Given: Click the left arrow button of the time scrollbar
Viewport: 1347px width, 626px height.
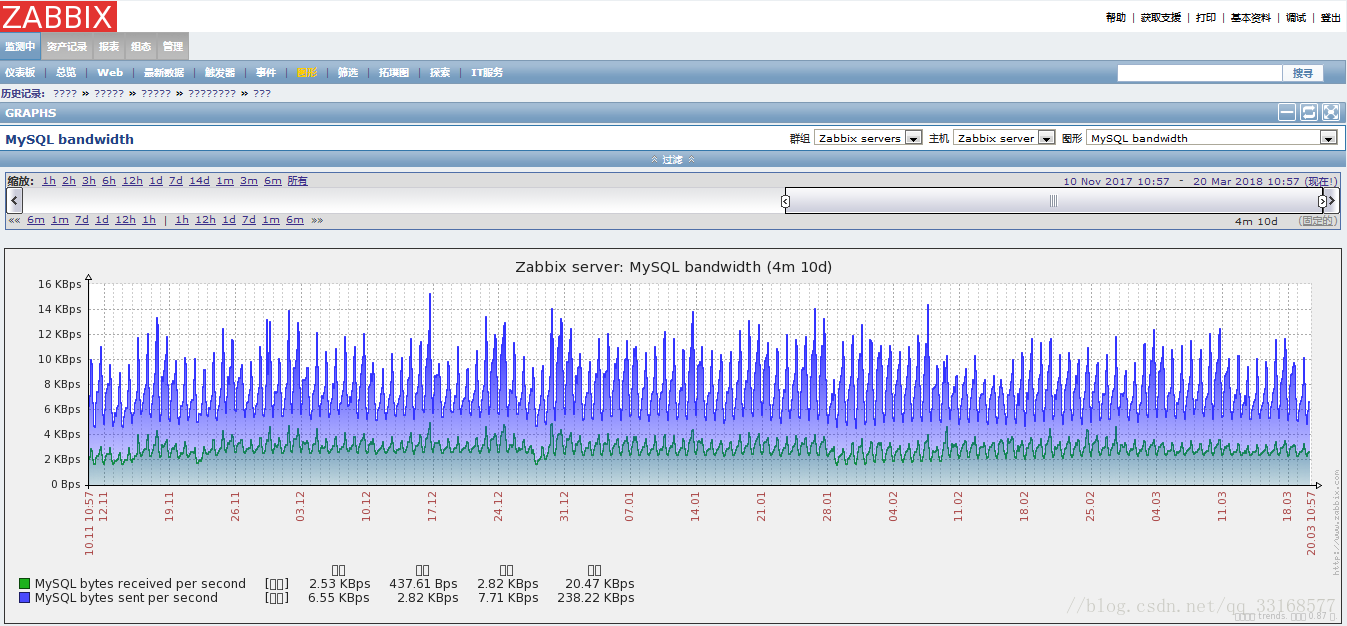Looking at the screenshot, I should pyautogui.click(x=14, y=201).
